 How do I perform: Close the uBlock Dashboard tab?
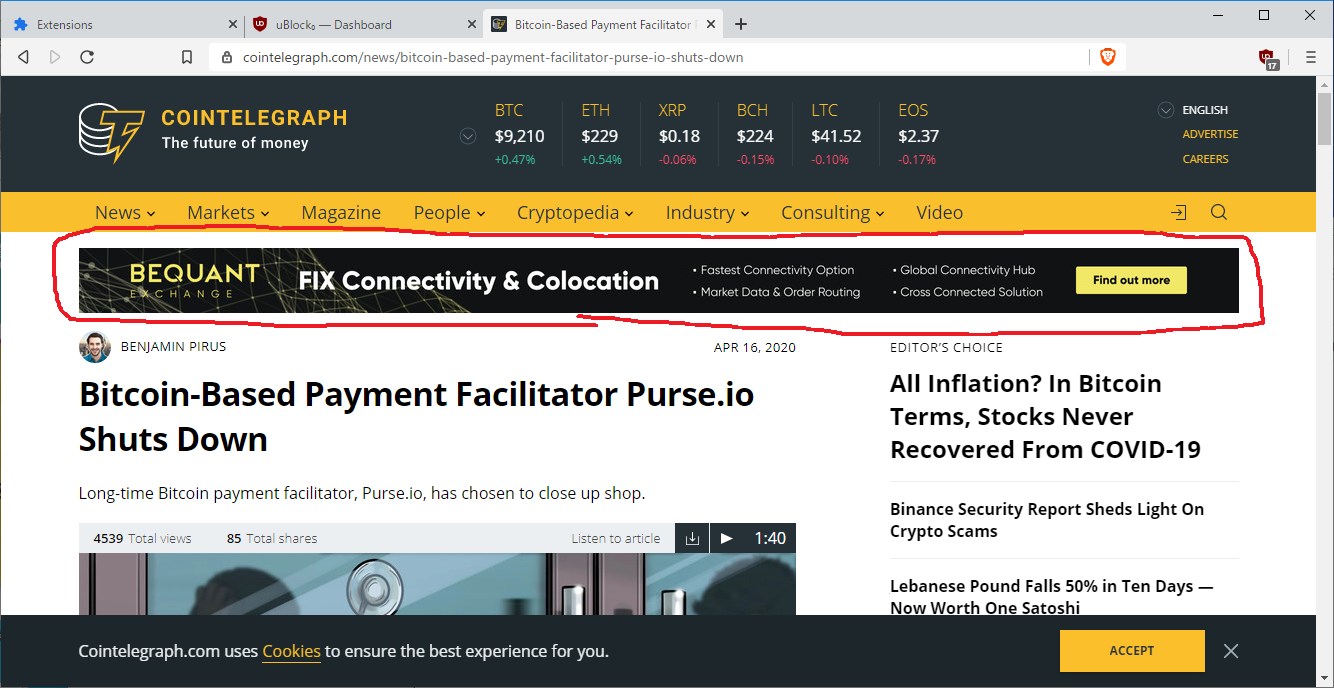pos(472,24)
